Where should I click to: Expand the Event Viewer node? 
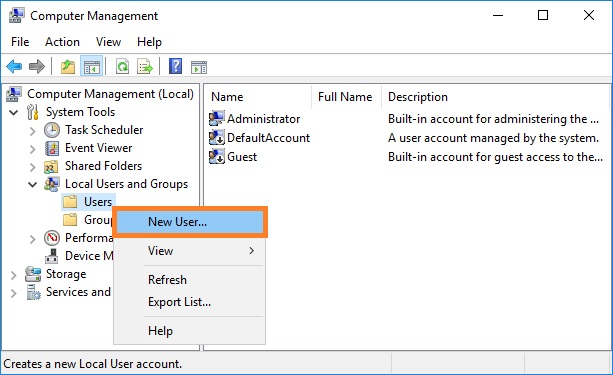[x=32, y=149]
